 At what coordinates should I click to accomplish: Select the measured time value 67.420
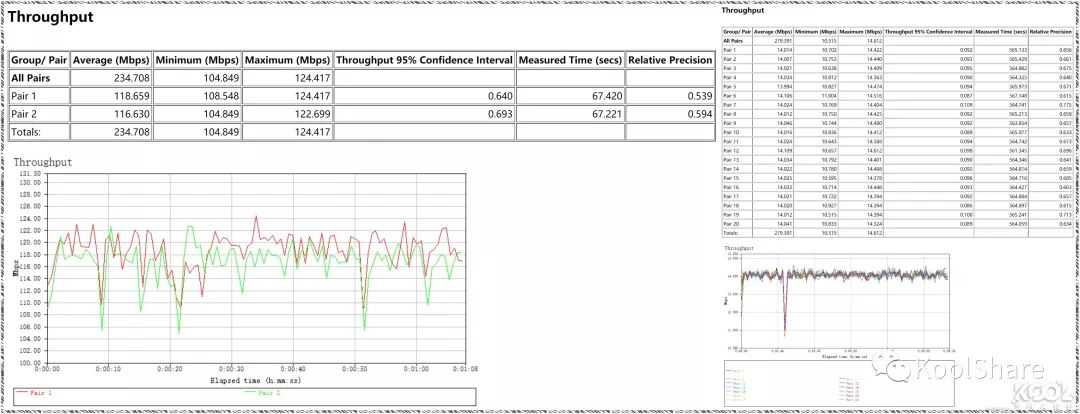(606, 96)
